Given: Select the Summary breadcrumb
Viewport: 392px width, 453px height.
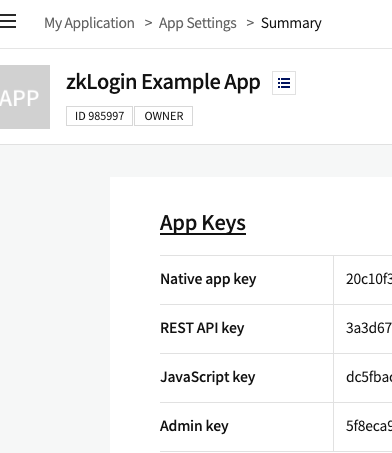Looking at the screenshot, I should 291,23.
